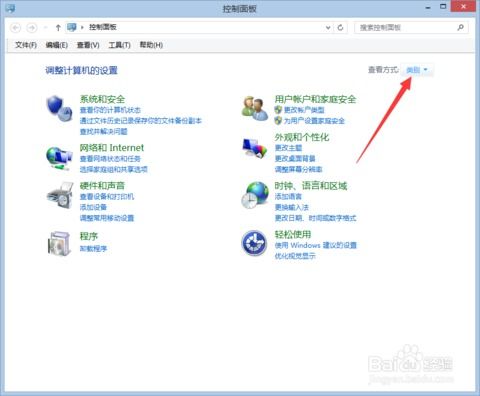Expand recent locations arrow beside forward button

(45, 28)
